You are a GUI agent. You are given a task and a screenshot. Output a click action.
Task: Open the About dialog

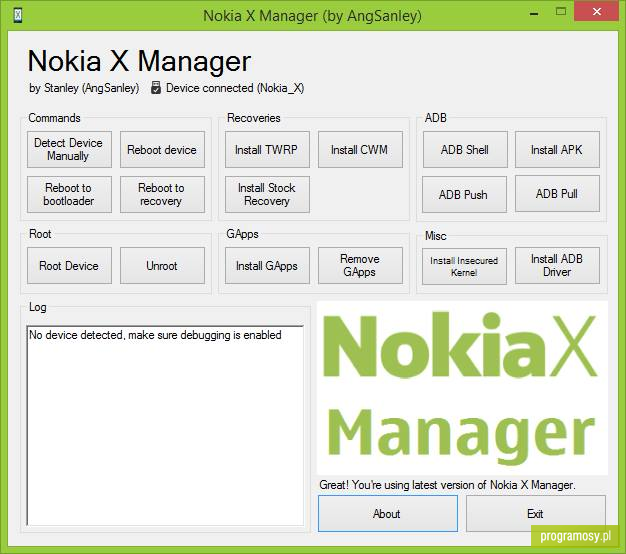pos(388,514)
